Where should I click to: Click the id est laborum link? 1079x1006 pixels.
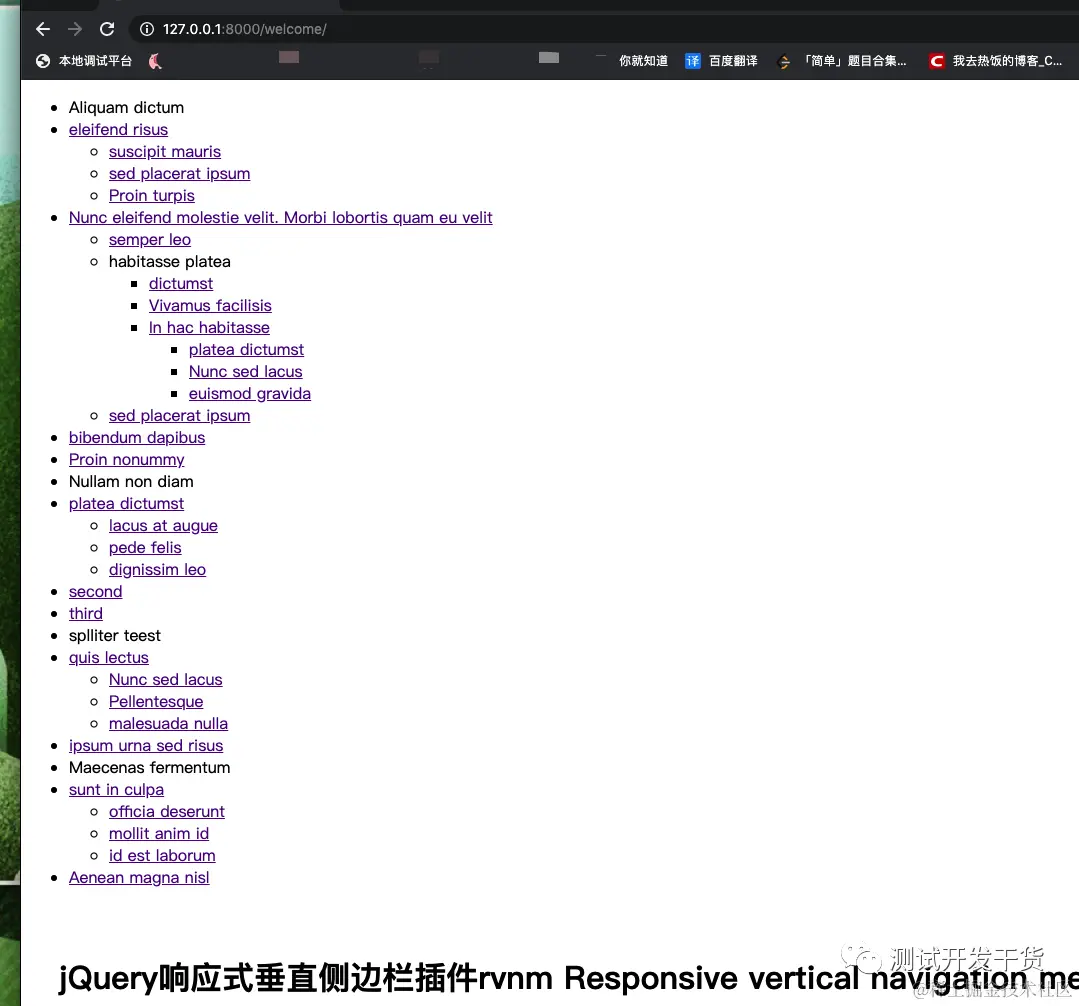tap(162, 855)
